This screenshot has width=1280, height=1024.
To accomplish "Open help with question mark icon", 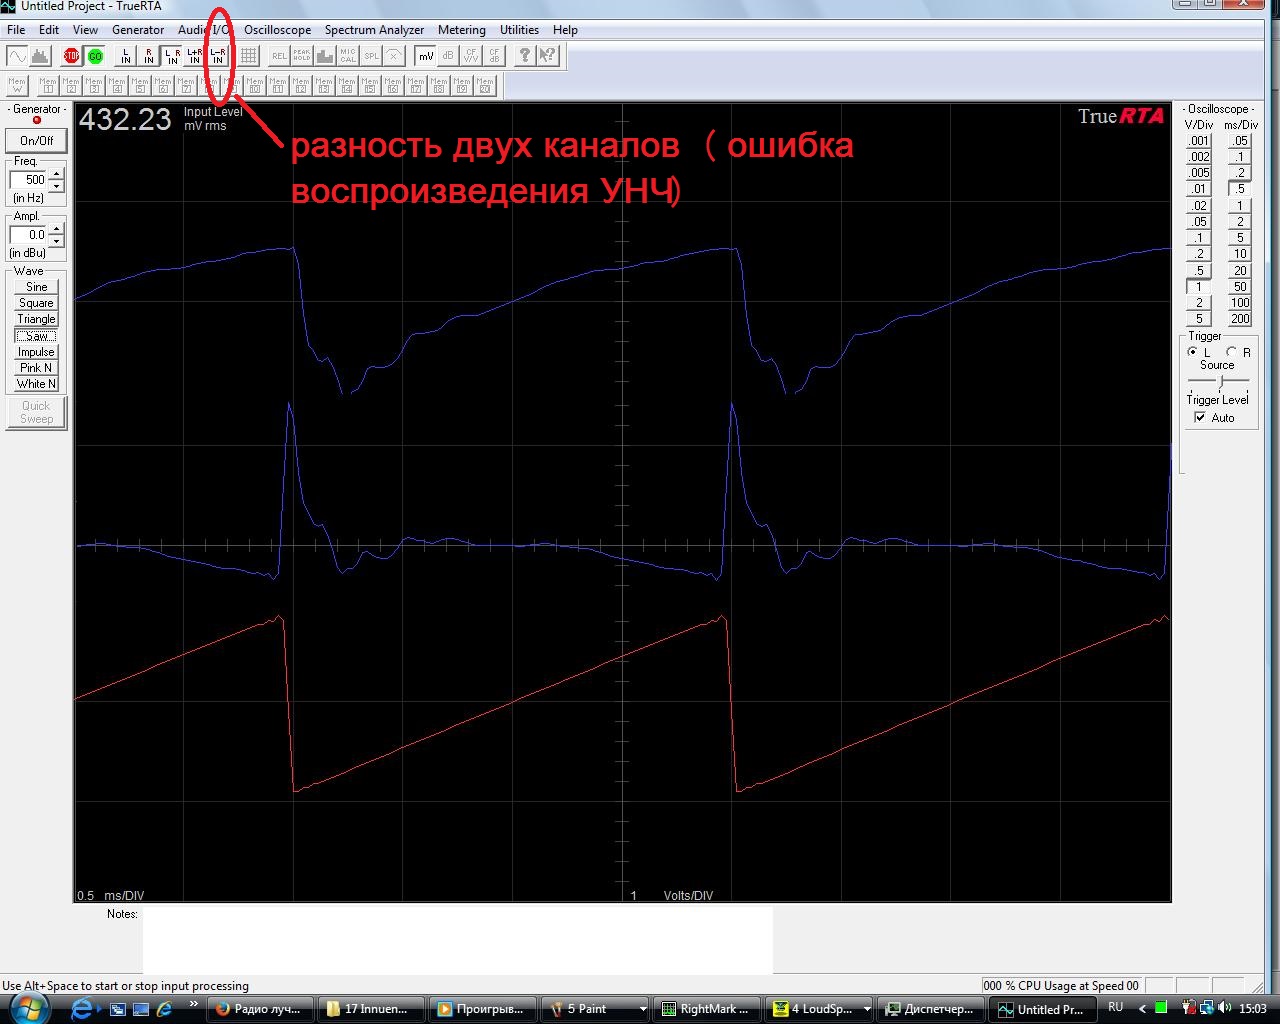I will click(x=525, y=56).
